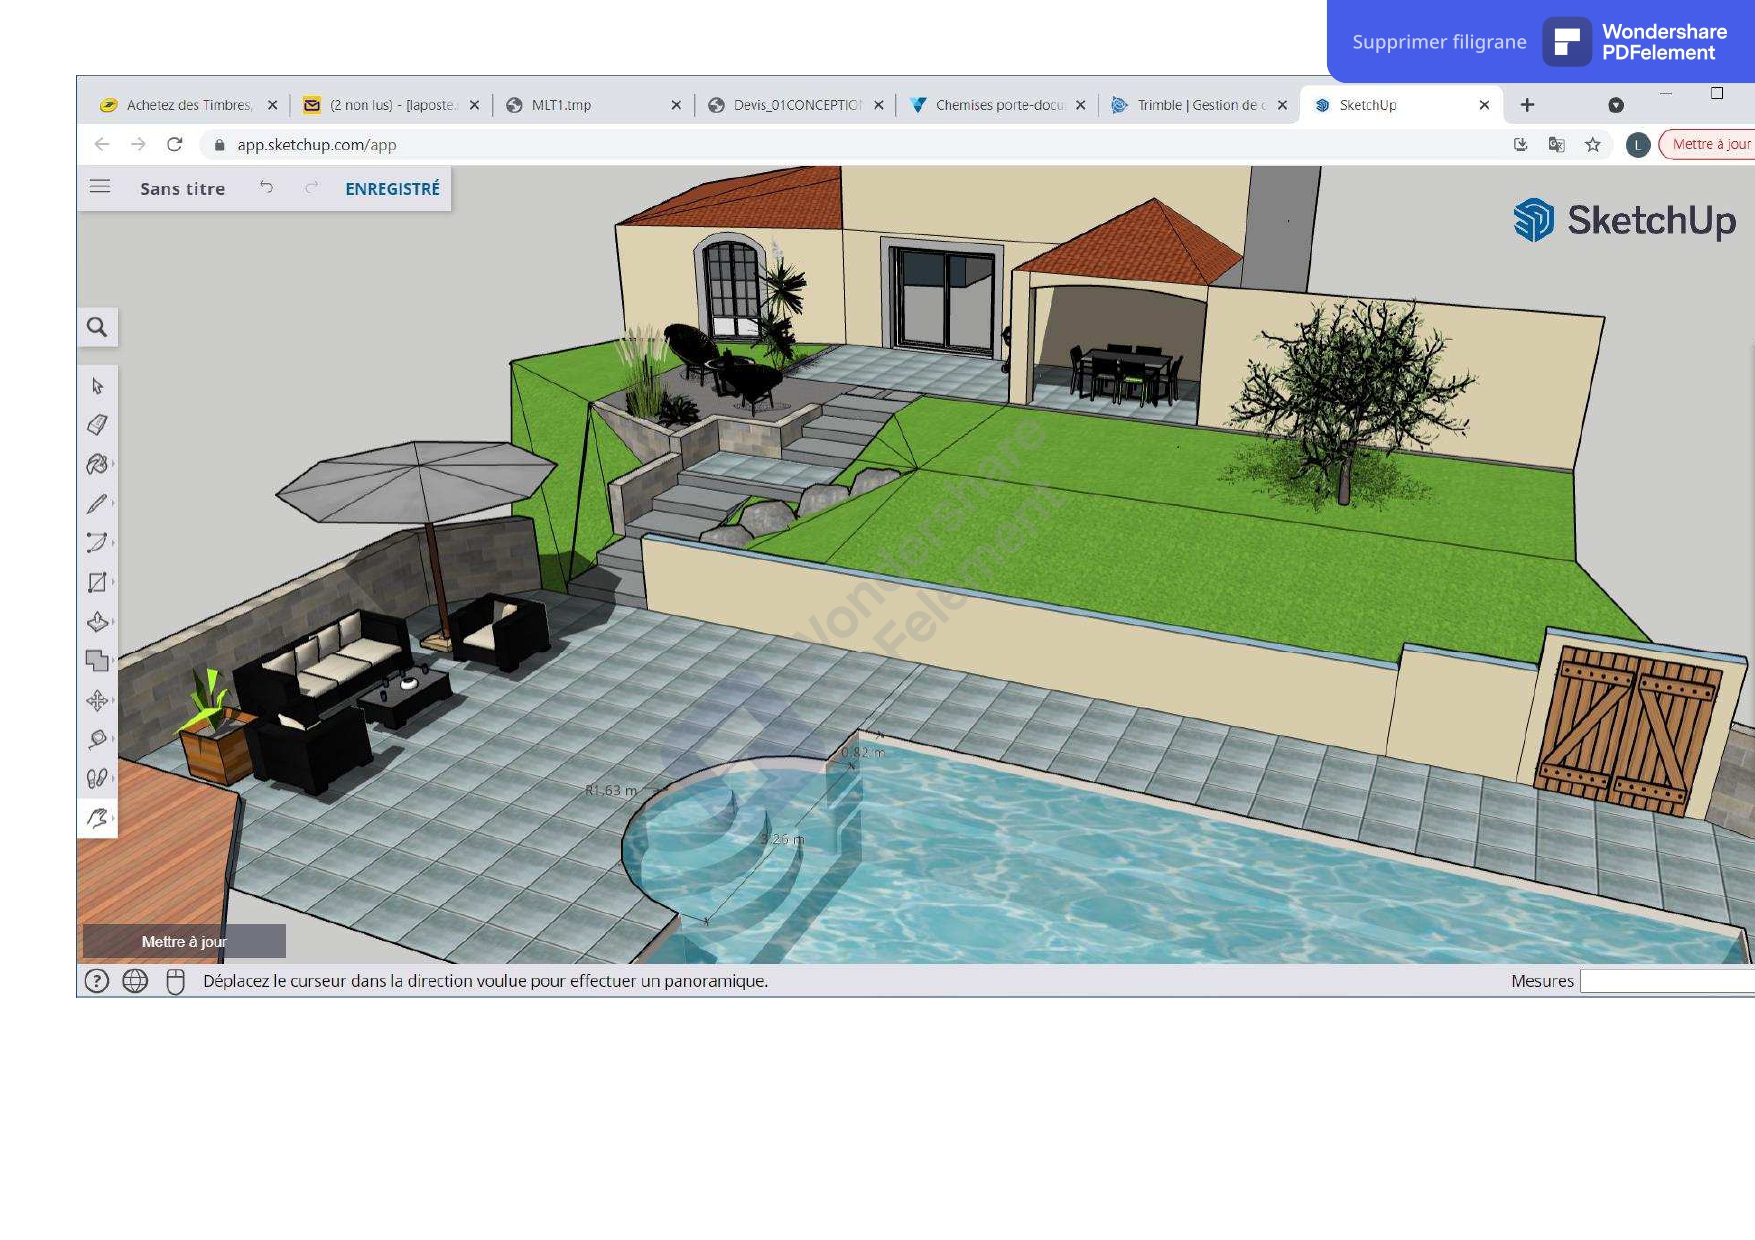The height and width of the screenshot is (1240, 1755).
Task: Open the tab search dropdown arrow
Action: [1615, 105]
